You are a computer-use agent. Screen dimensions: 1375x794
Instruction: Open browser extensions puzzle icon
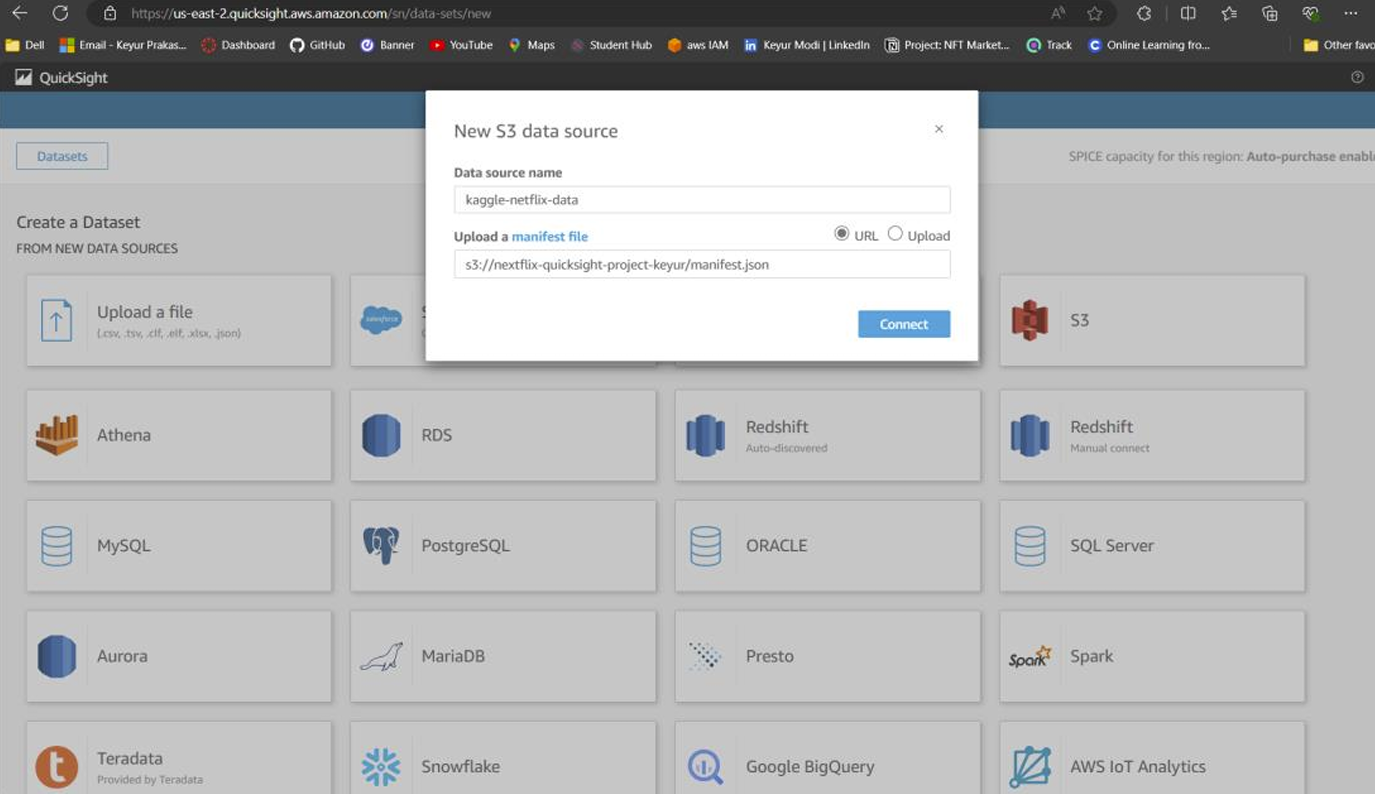[1144, 14]
